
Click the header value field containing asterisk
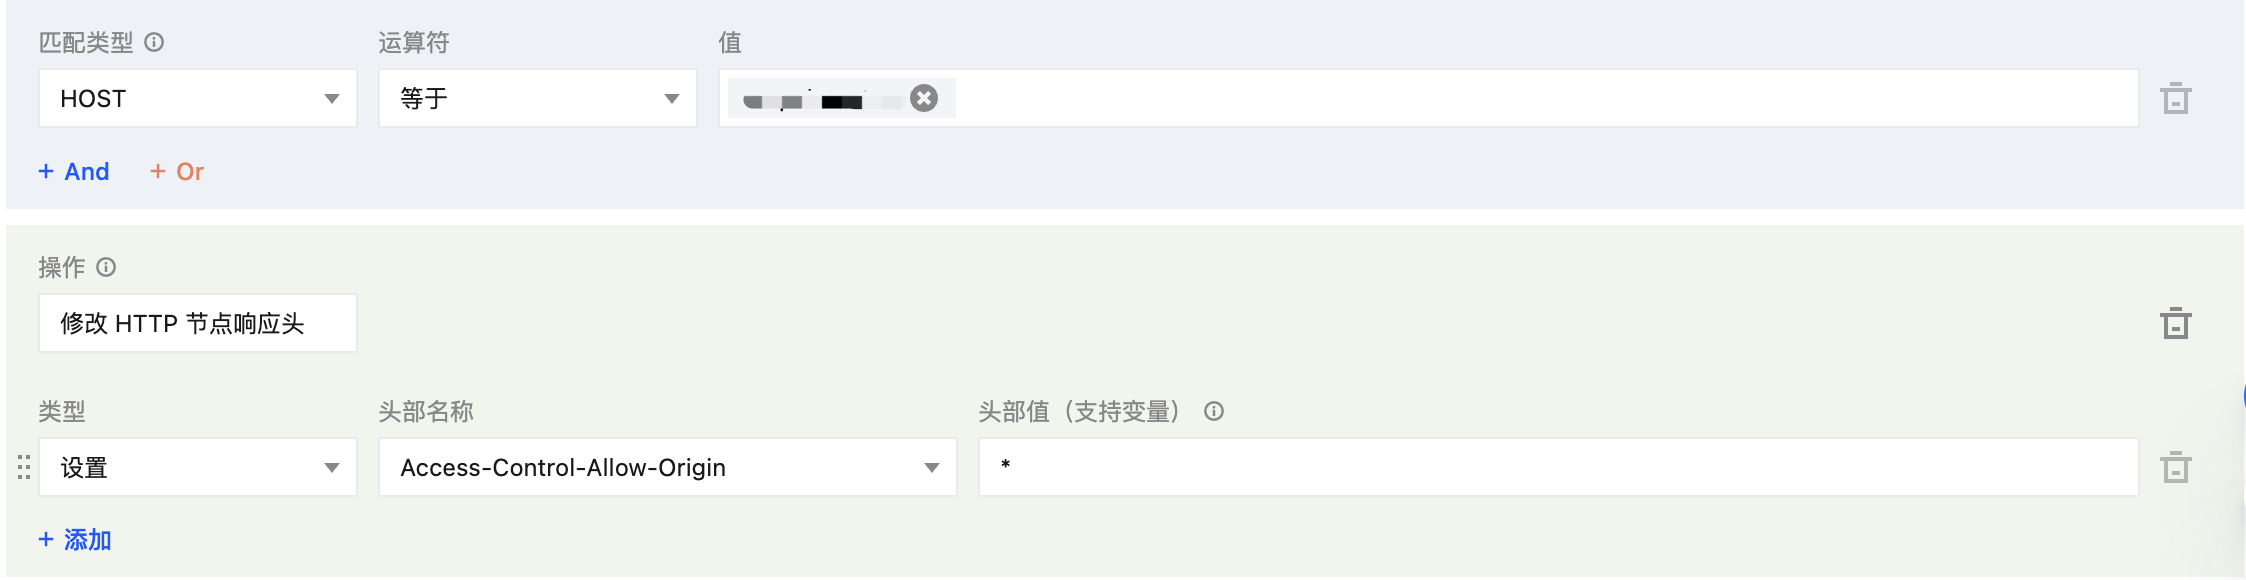(1556, 467)
